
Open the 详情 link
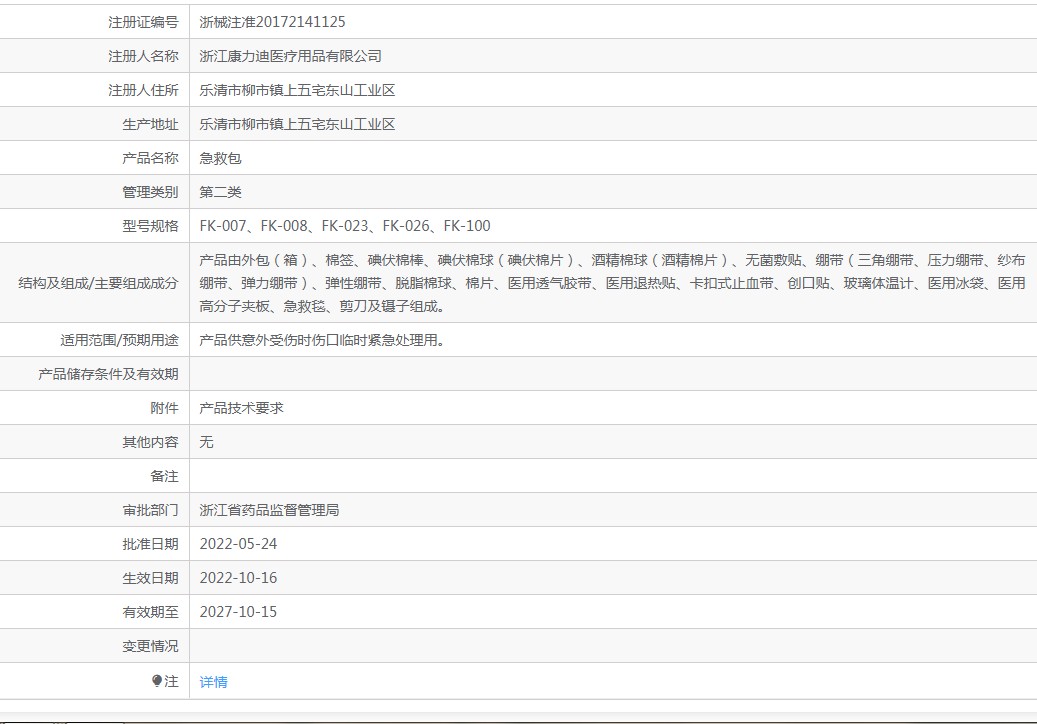pyautogui.click(x=213, y=682)
